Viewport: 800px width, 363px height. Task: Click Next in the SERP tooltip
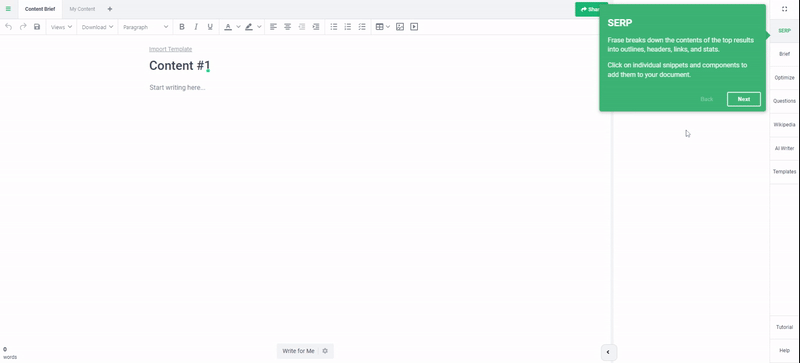click(744, 99)
